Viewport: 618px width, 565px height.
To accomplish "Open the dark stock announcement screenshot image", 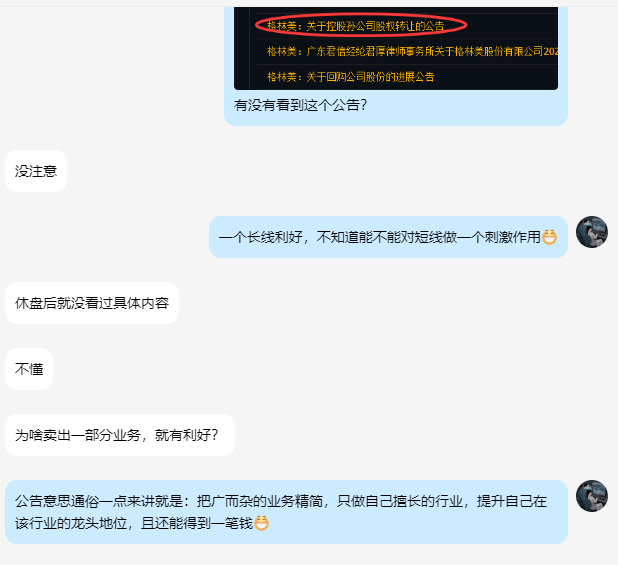I will (x=396, y=48).
